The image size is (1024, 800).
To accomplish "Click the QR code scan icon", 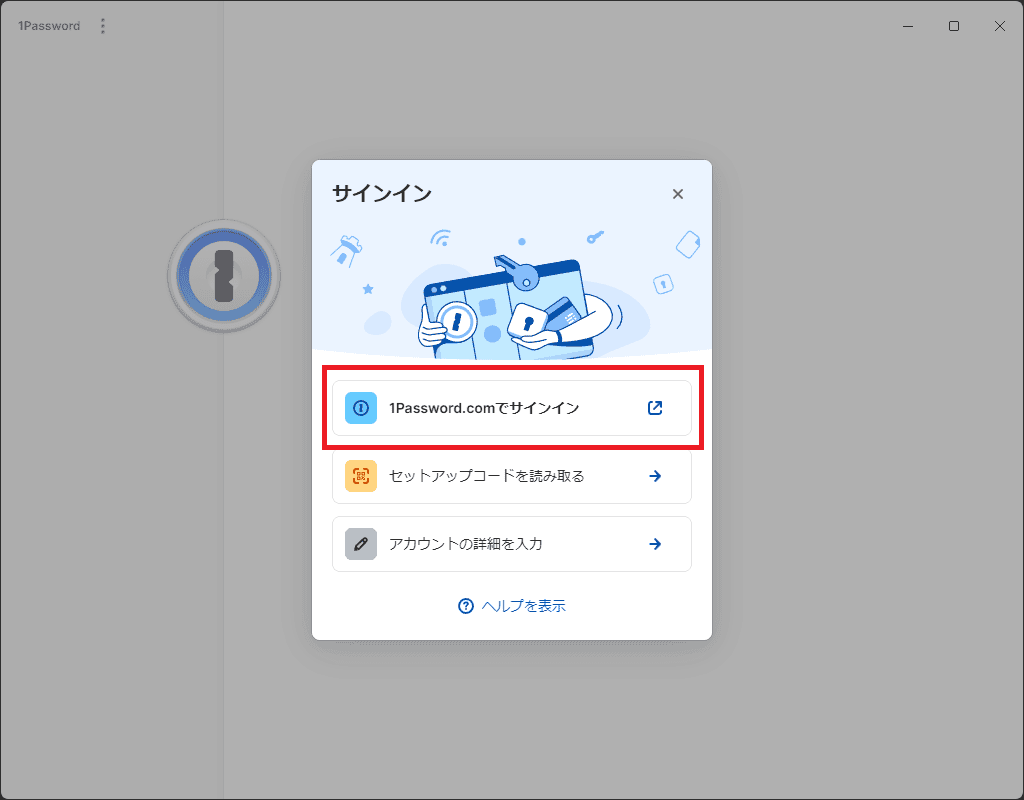I will click(x=361, y=476).
